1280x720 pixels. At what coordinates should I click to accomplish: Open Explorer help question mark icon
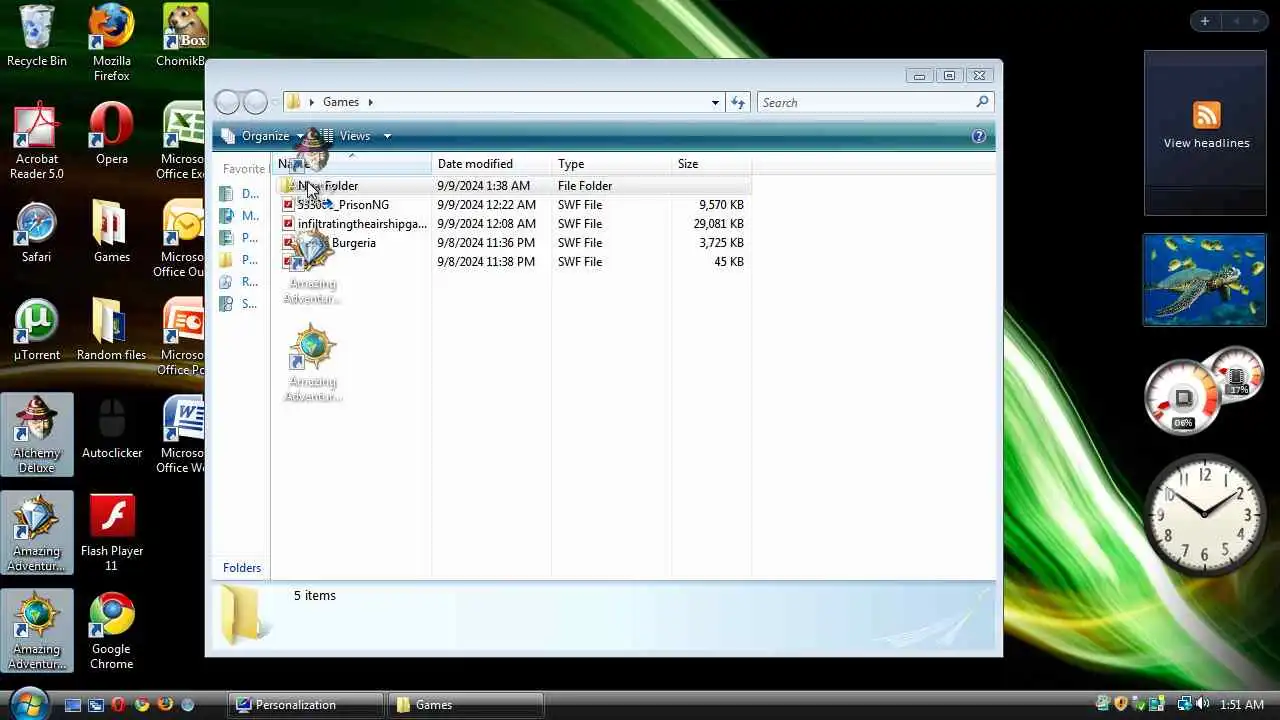(x=979, y=136)
